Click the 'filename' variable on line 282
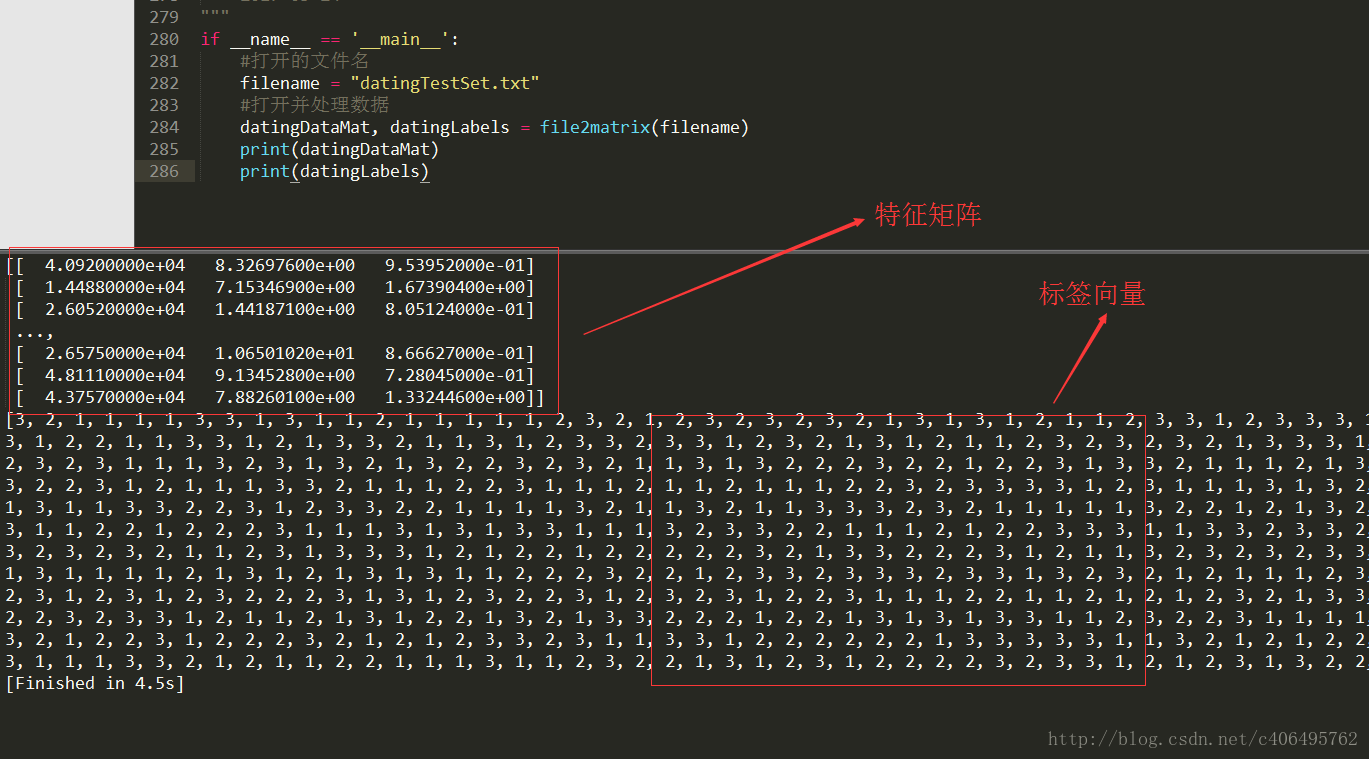Screen dimensions: 1369x759 click(280, 83)
